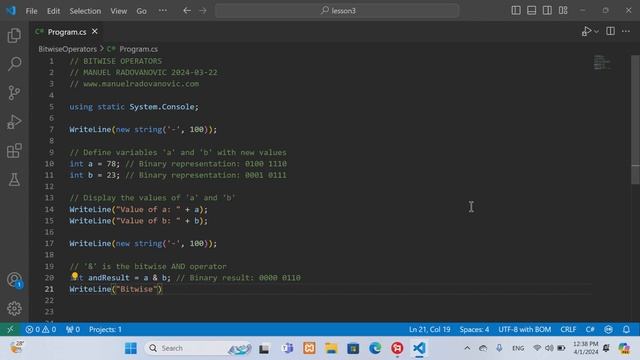
Task: Toggle the primary side bar layout icon
Action: coord(516,11)
